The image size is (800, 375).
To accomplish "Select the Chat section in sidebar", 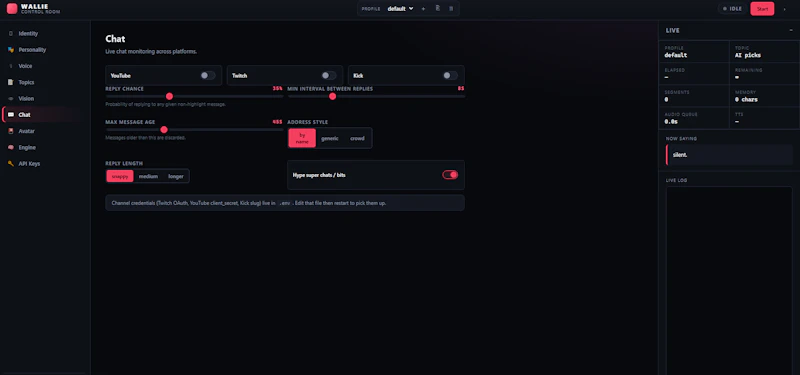I will coord(43,115).
